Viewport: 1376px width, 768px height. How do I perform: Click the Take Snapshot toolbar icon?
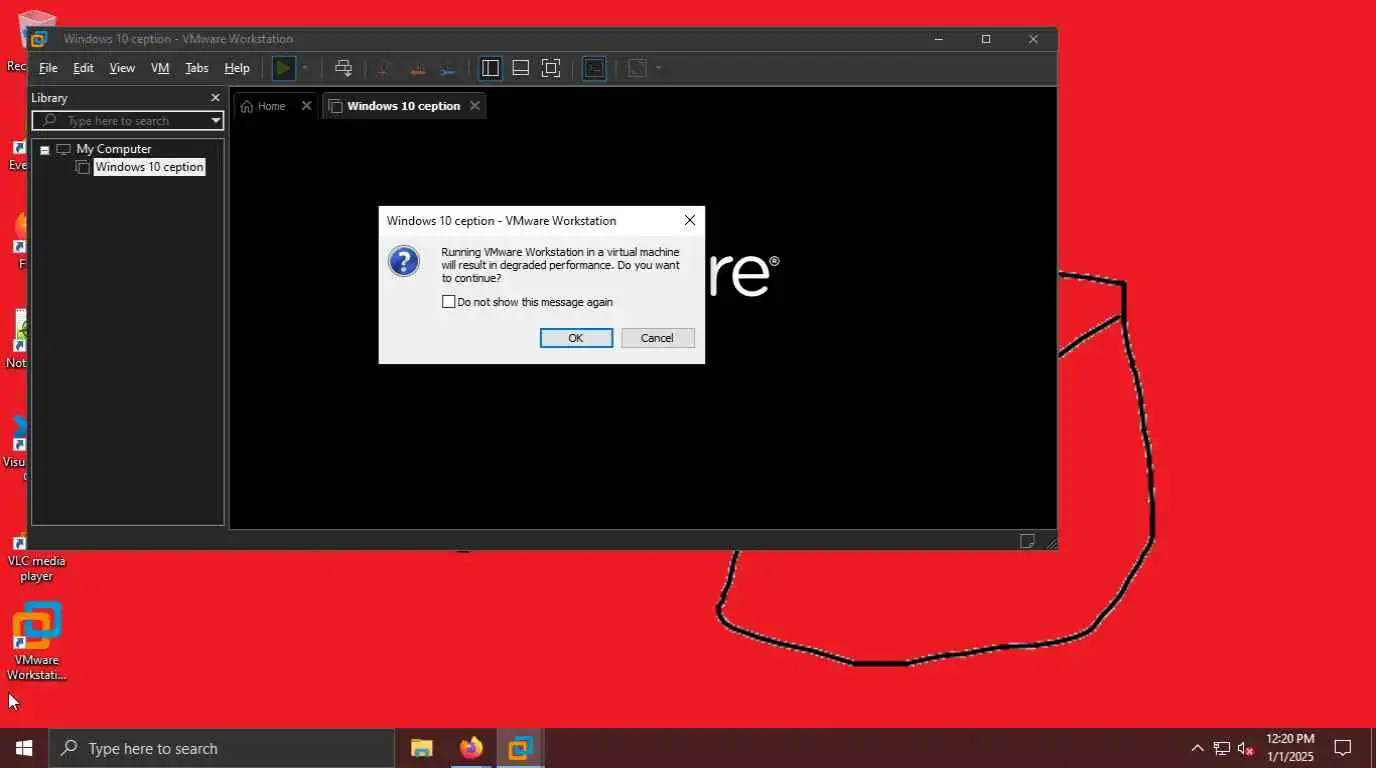[x=386, y=68]
